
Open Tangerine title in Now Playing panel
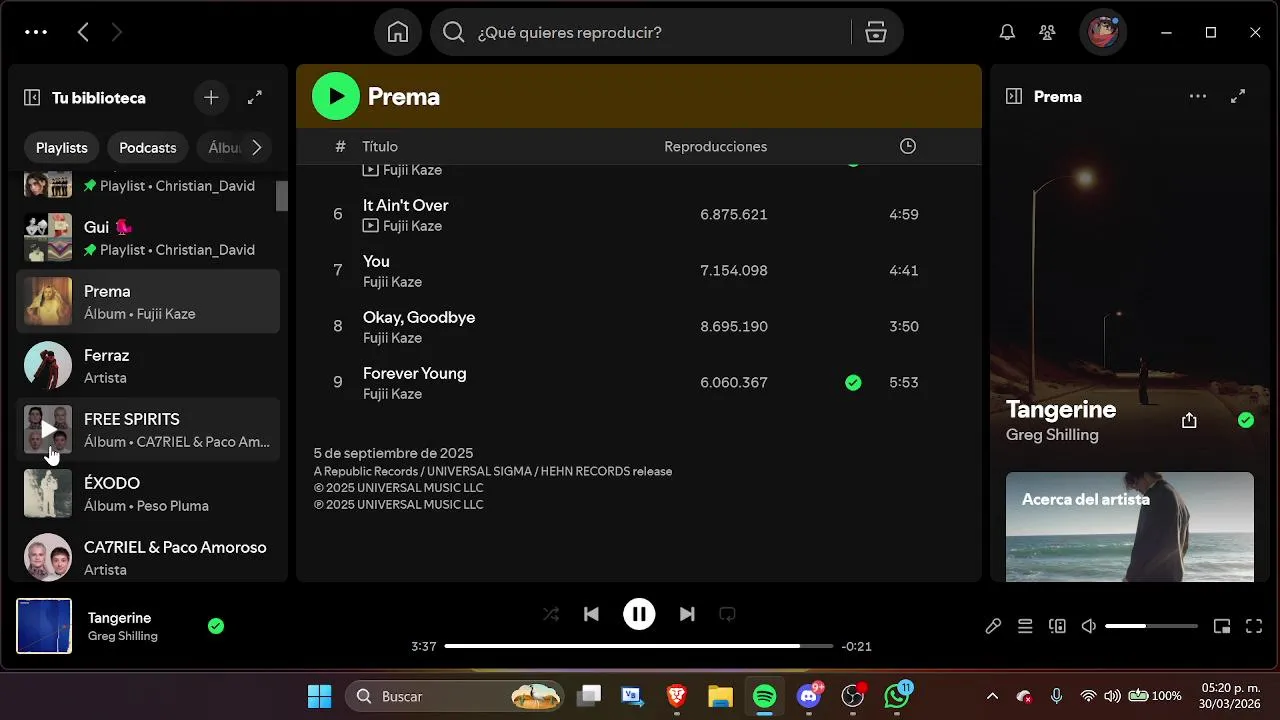coord(1061,409)
